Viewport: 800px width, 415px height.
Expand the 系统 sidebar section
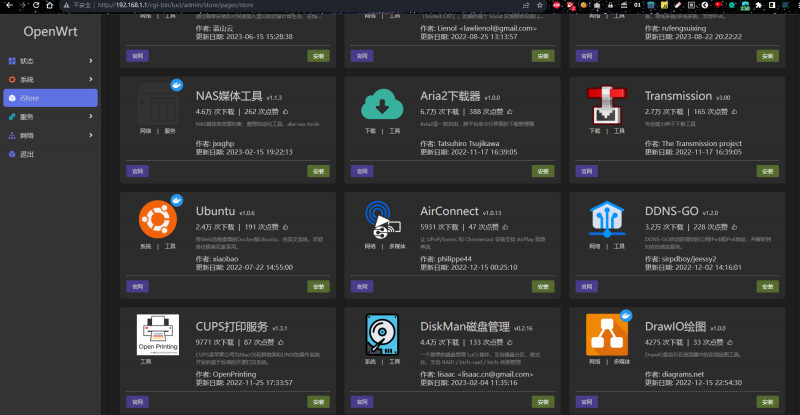tap(50, 79)
